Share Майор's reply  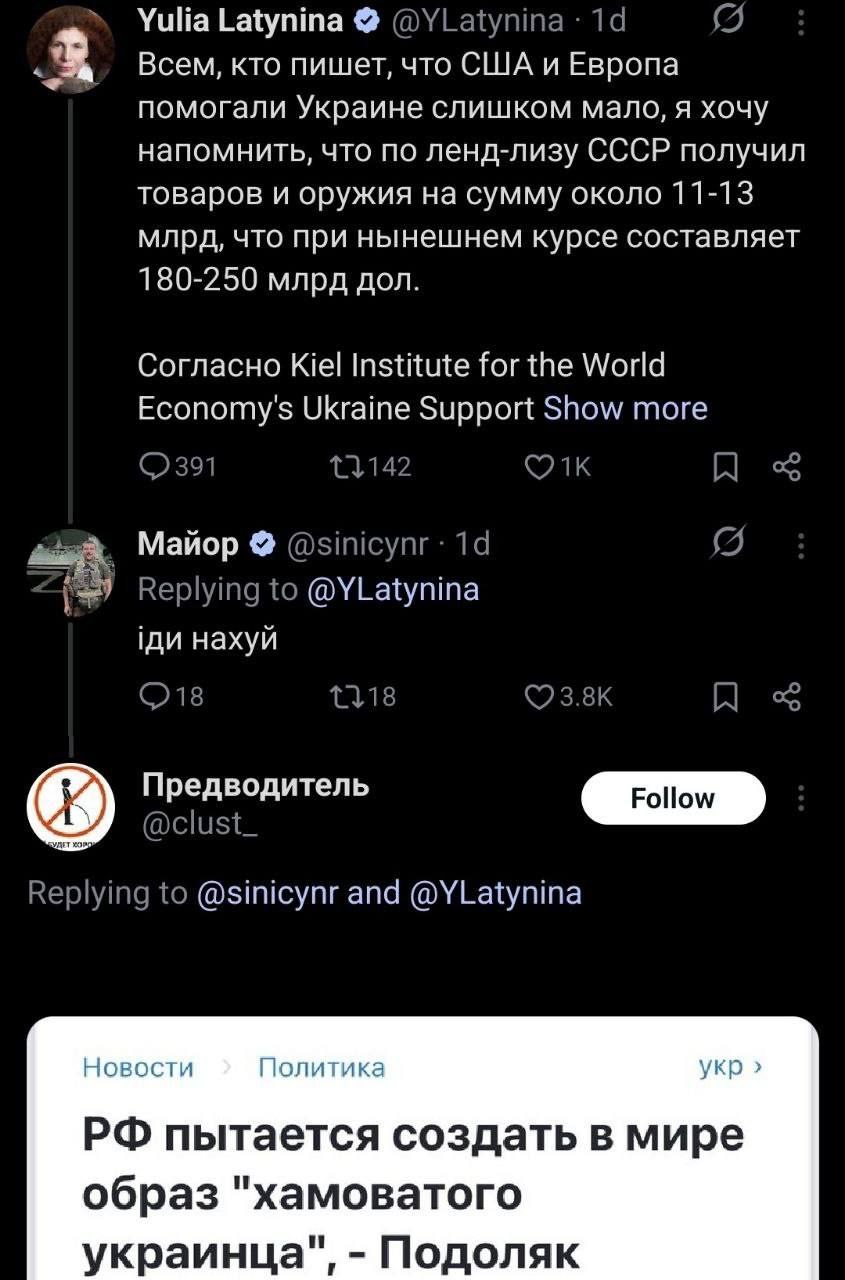coord(787,697)
